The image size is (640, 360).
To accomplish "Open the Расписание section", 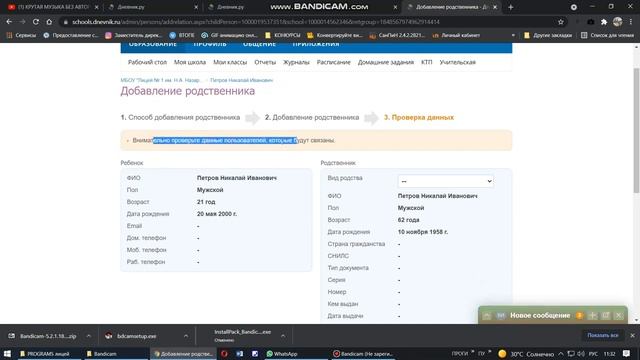I will pos(333,62).
